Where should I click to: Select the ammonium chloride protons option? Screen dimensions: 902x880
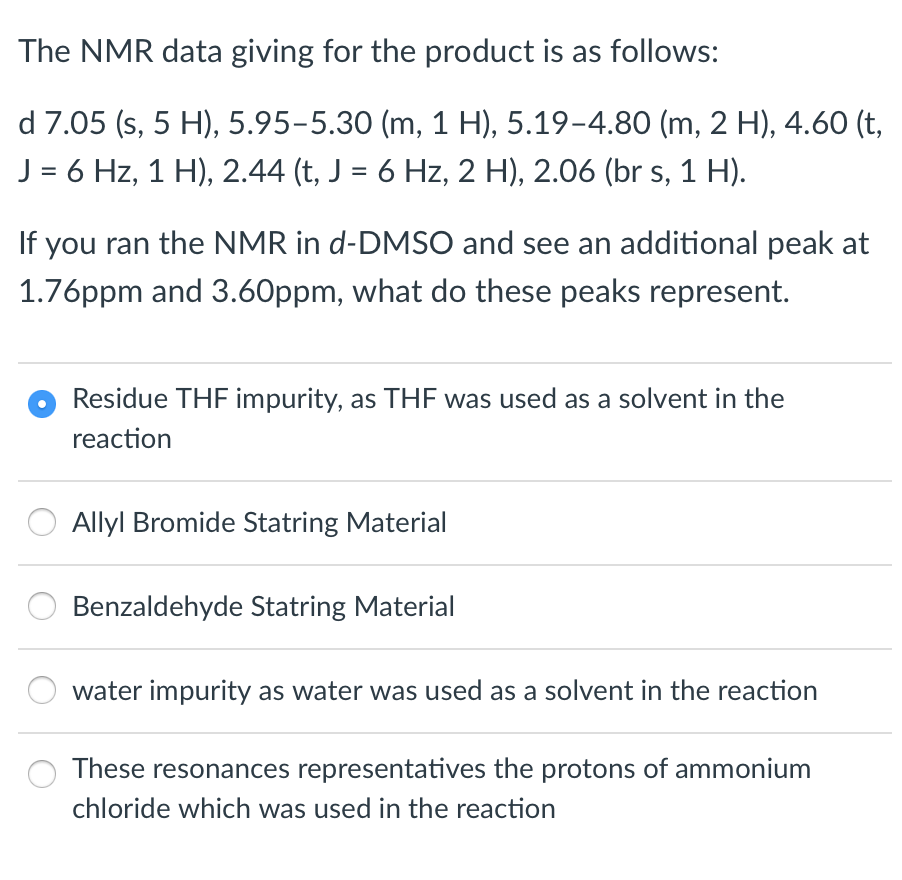tap(441, 789)
